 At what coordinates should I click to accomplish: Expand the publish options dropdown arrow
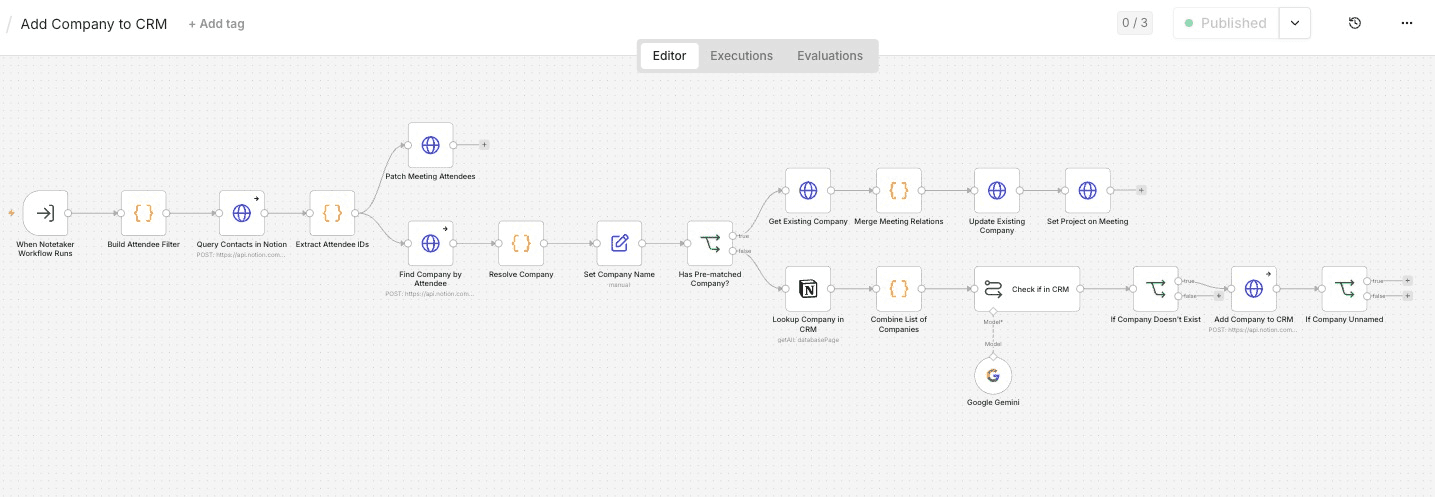pyautogui.click(x=1295, y=23)
